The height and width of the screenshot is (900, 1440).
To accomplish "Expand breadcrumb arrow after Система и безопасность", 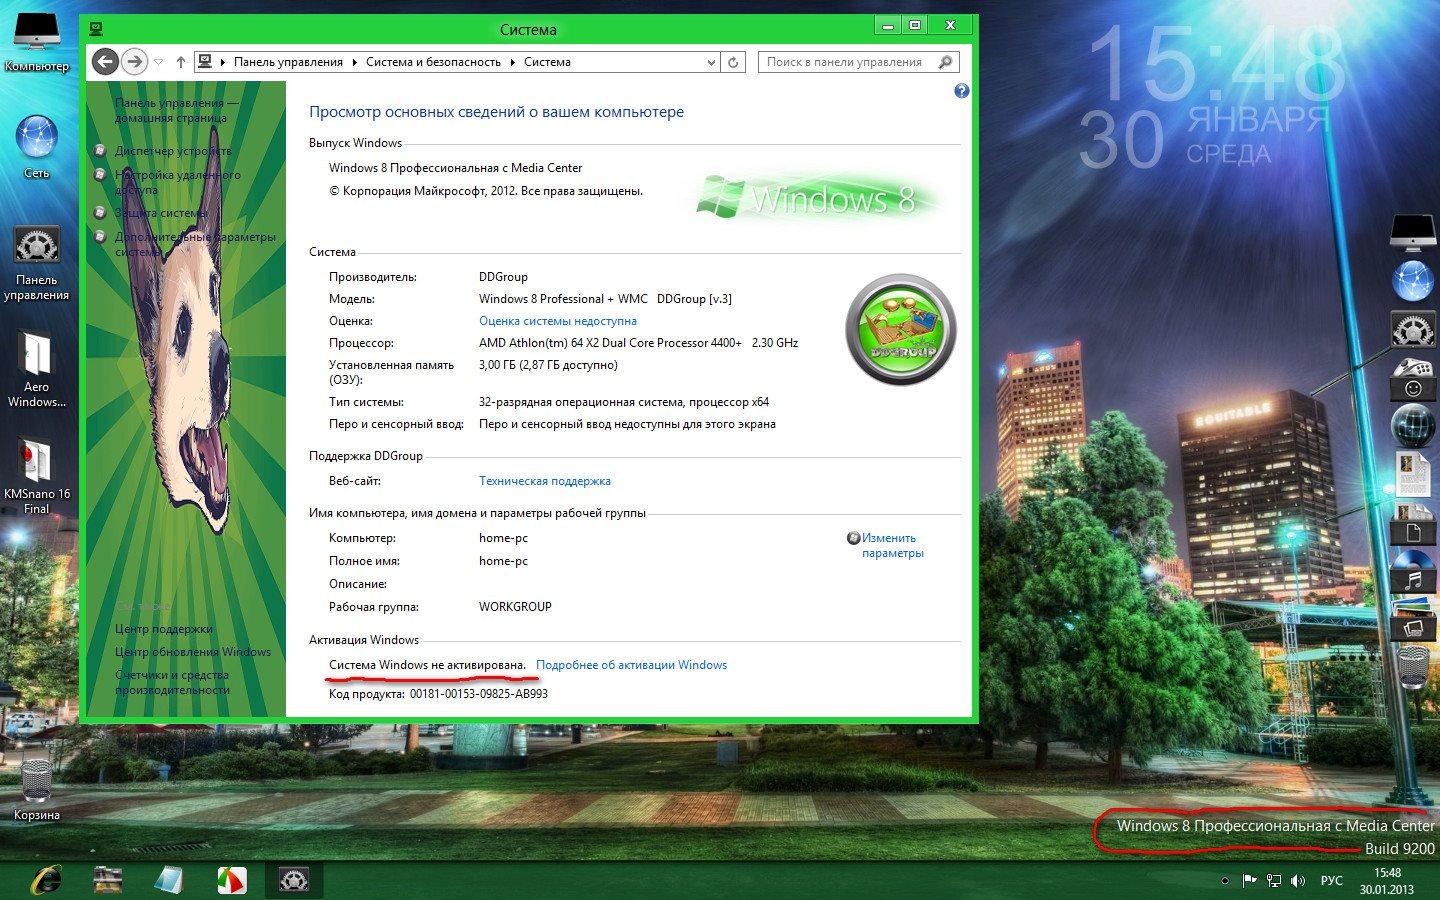I will click(x=512, y=62).
